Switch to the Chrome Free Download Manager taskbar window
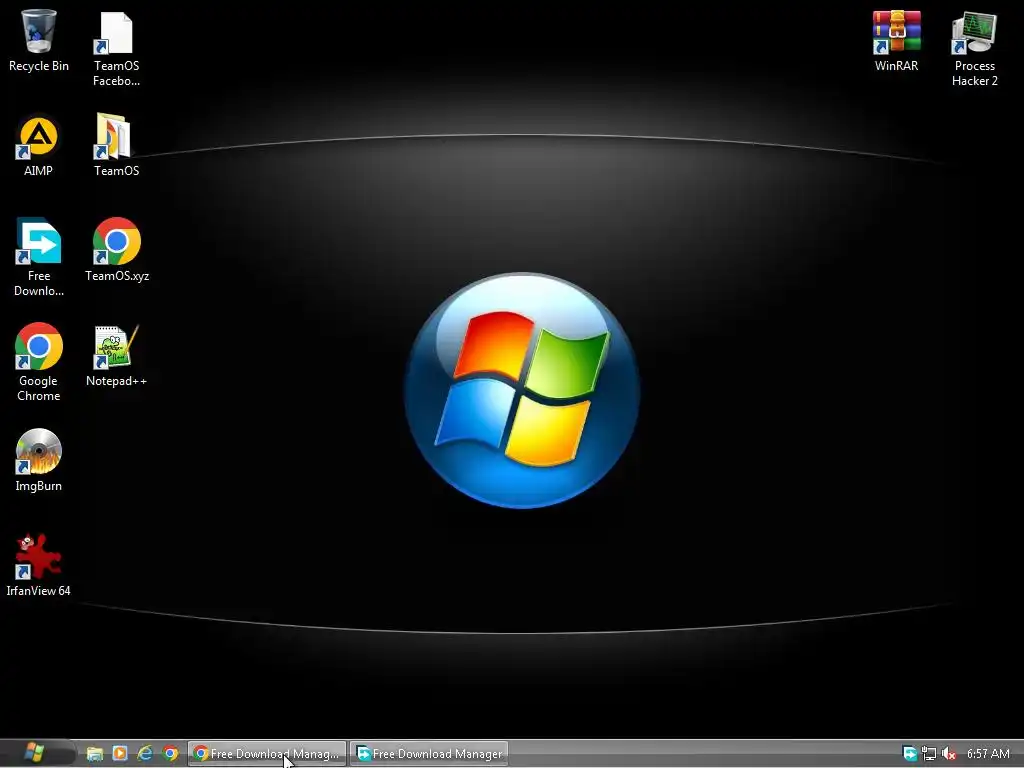 pos(267,754)
